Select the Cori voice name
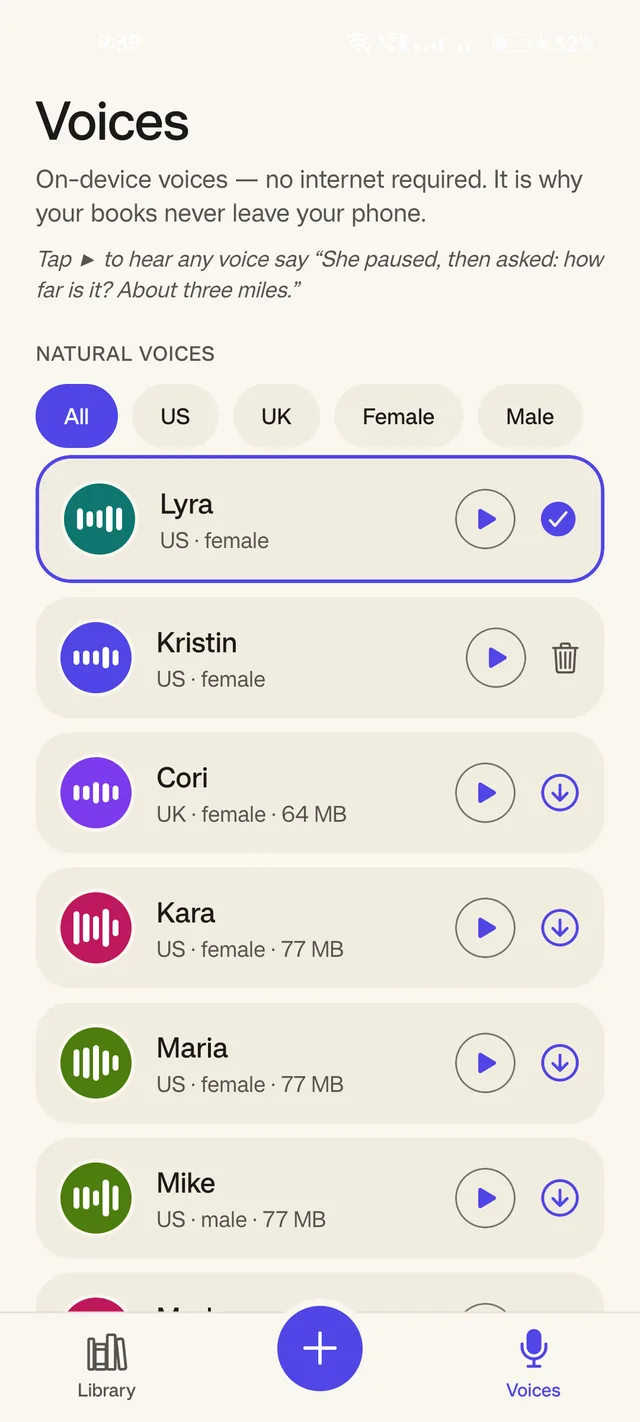 [182, 778]
